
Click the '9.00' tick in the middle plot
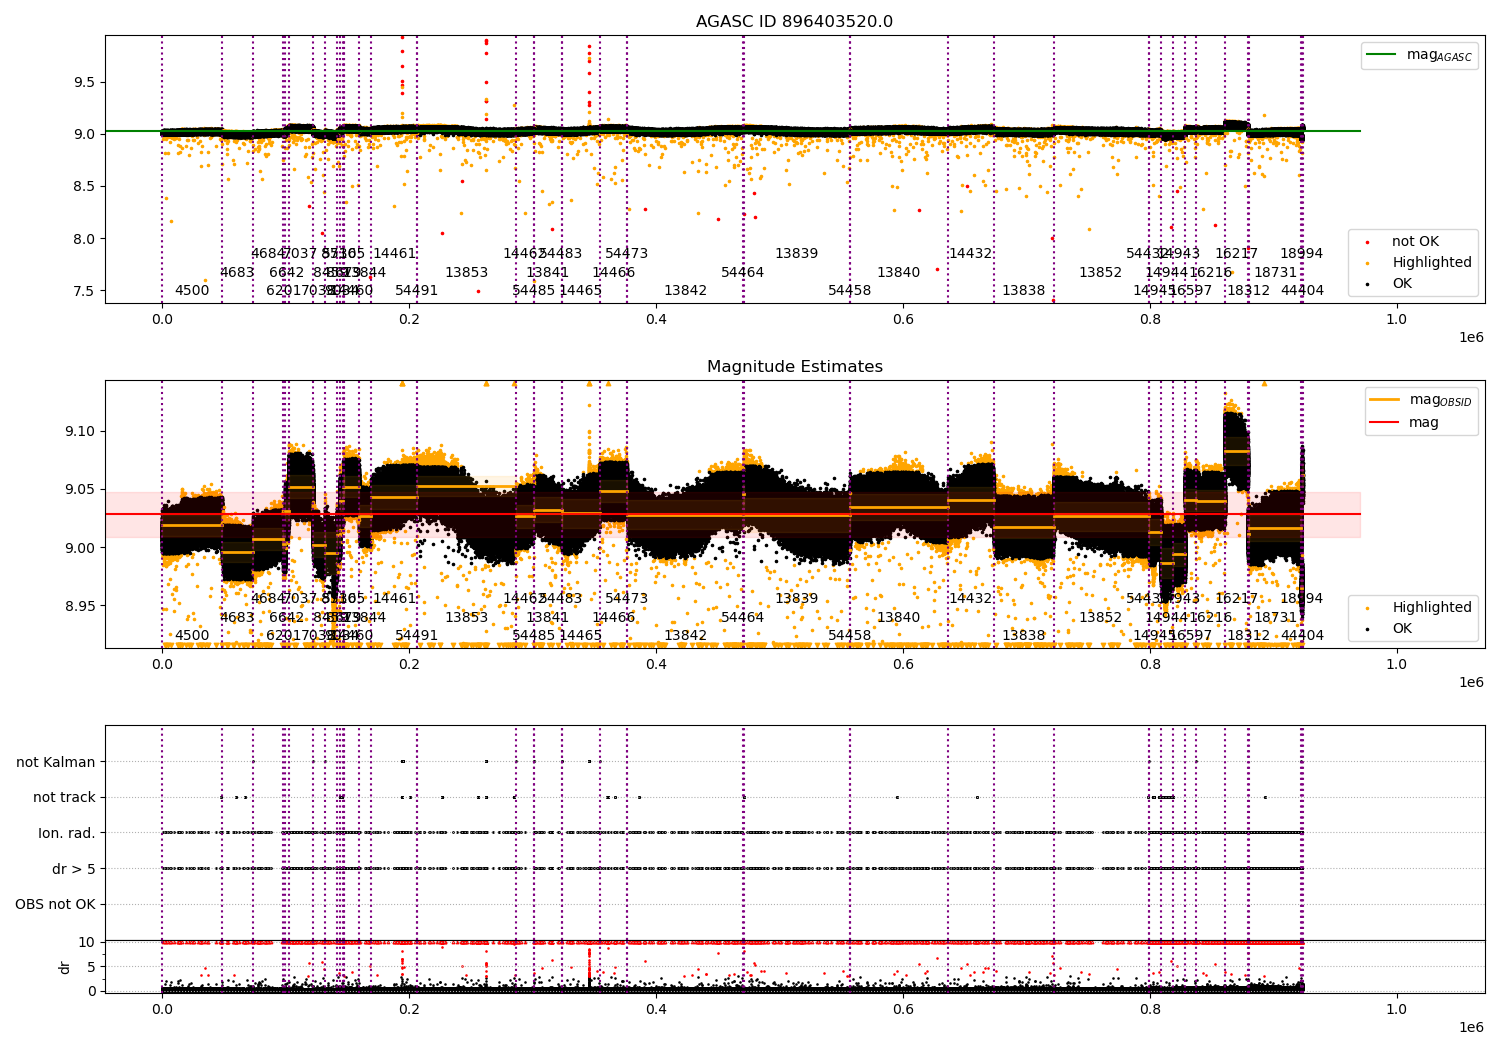(81, 548)
